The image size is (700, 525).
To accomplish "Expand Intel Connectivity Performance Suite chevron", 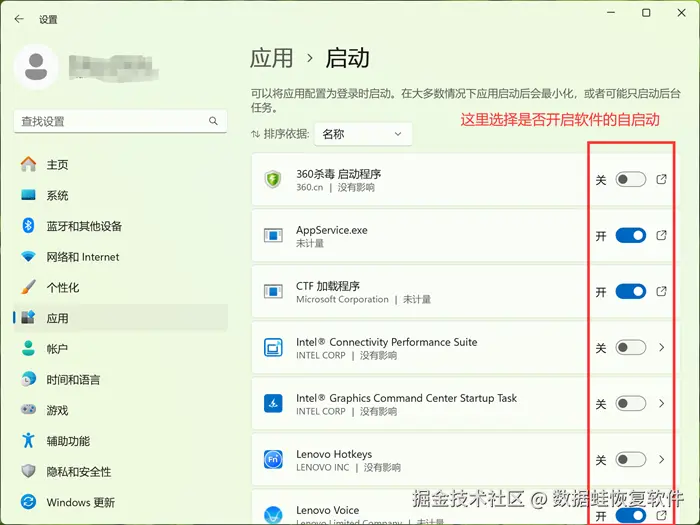I will click(662, 347).
